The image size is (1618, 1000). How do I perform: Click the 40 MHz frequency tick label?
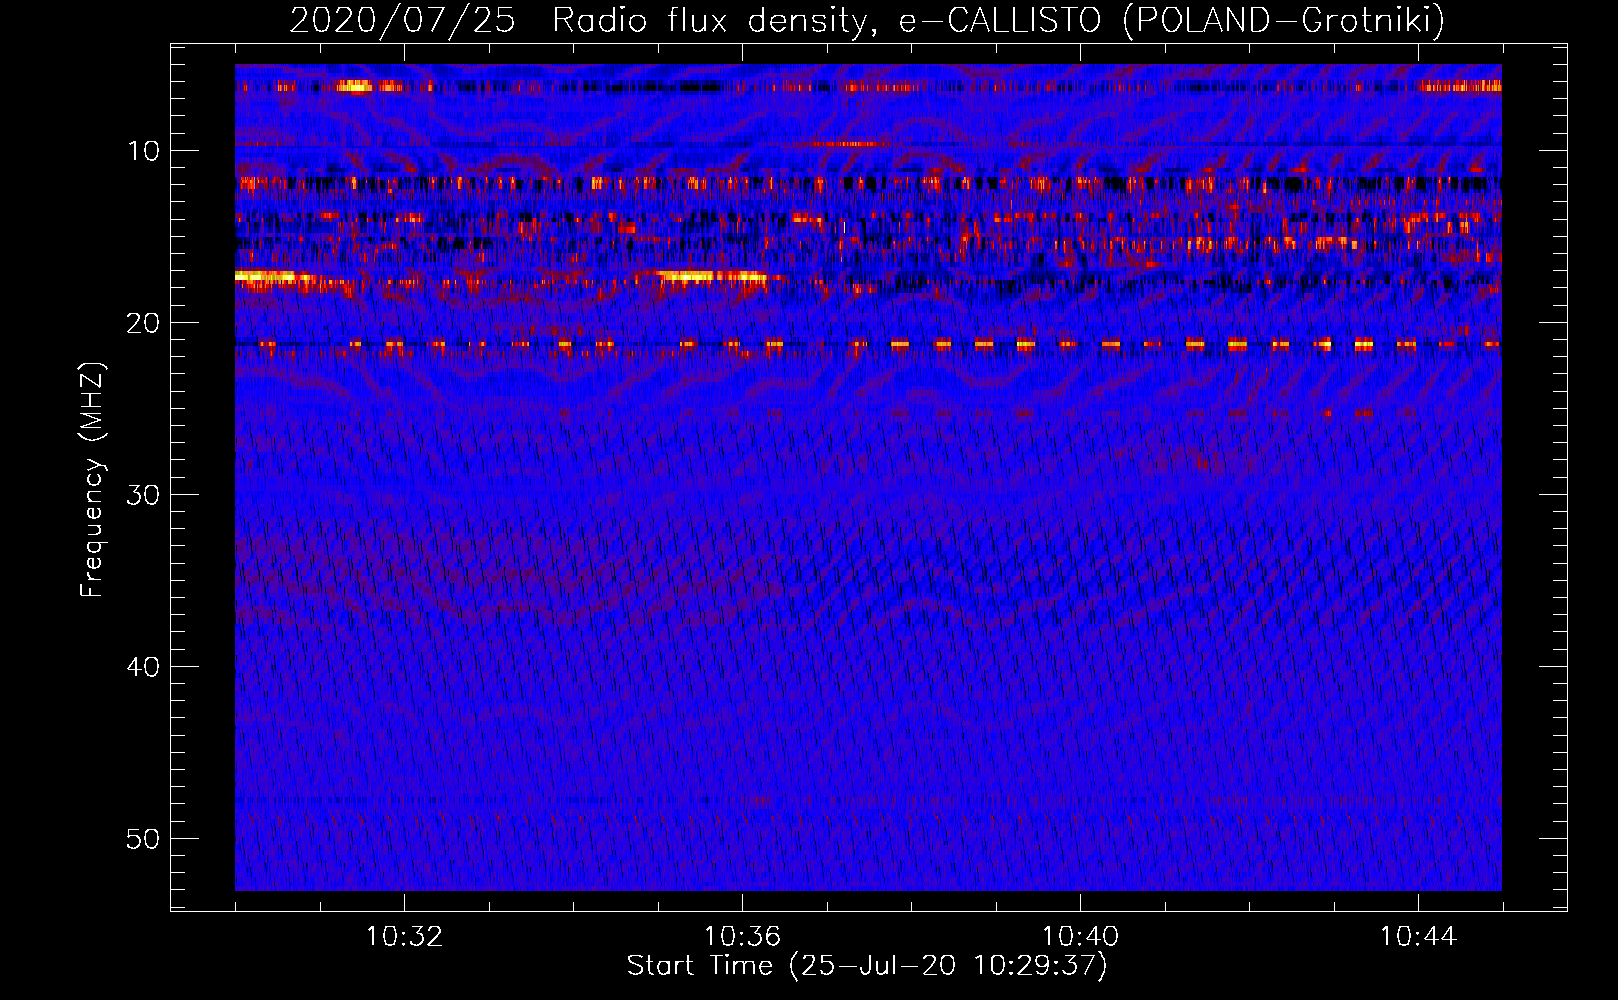pyautogui.click(x=144, y=667)
